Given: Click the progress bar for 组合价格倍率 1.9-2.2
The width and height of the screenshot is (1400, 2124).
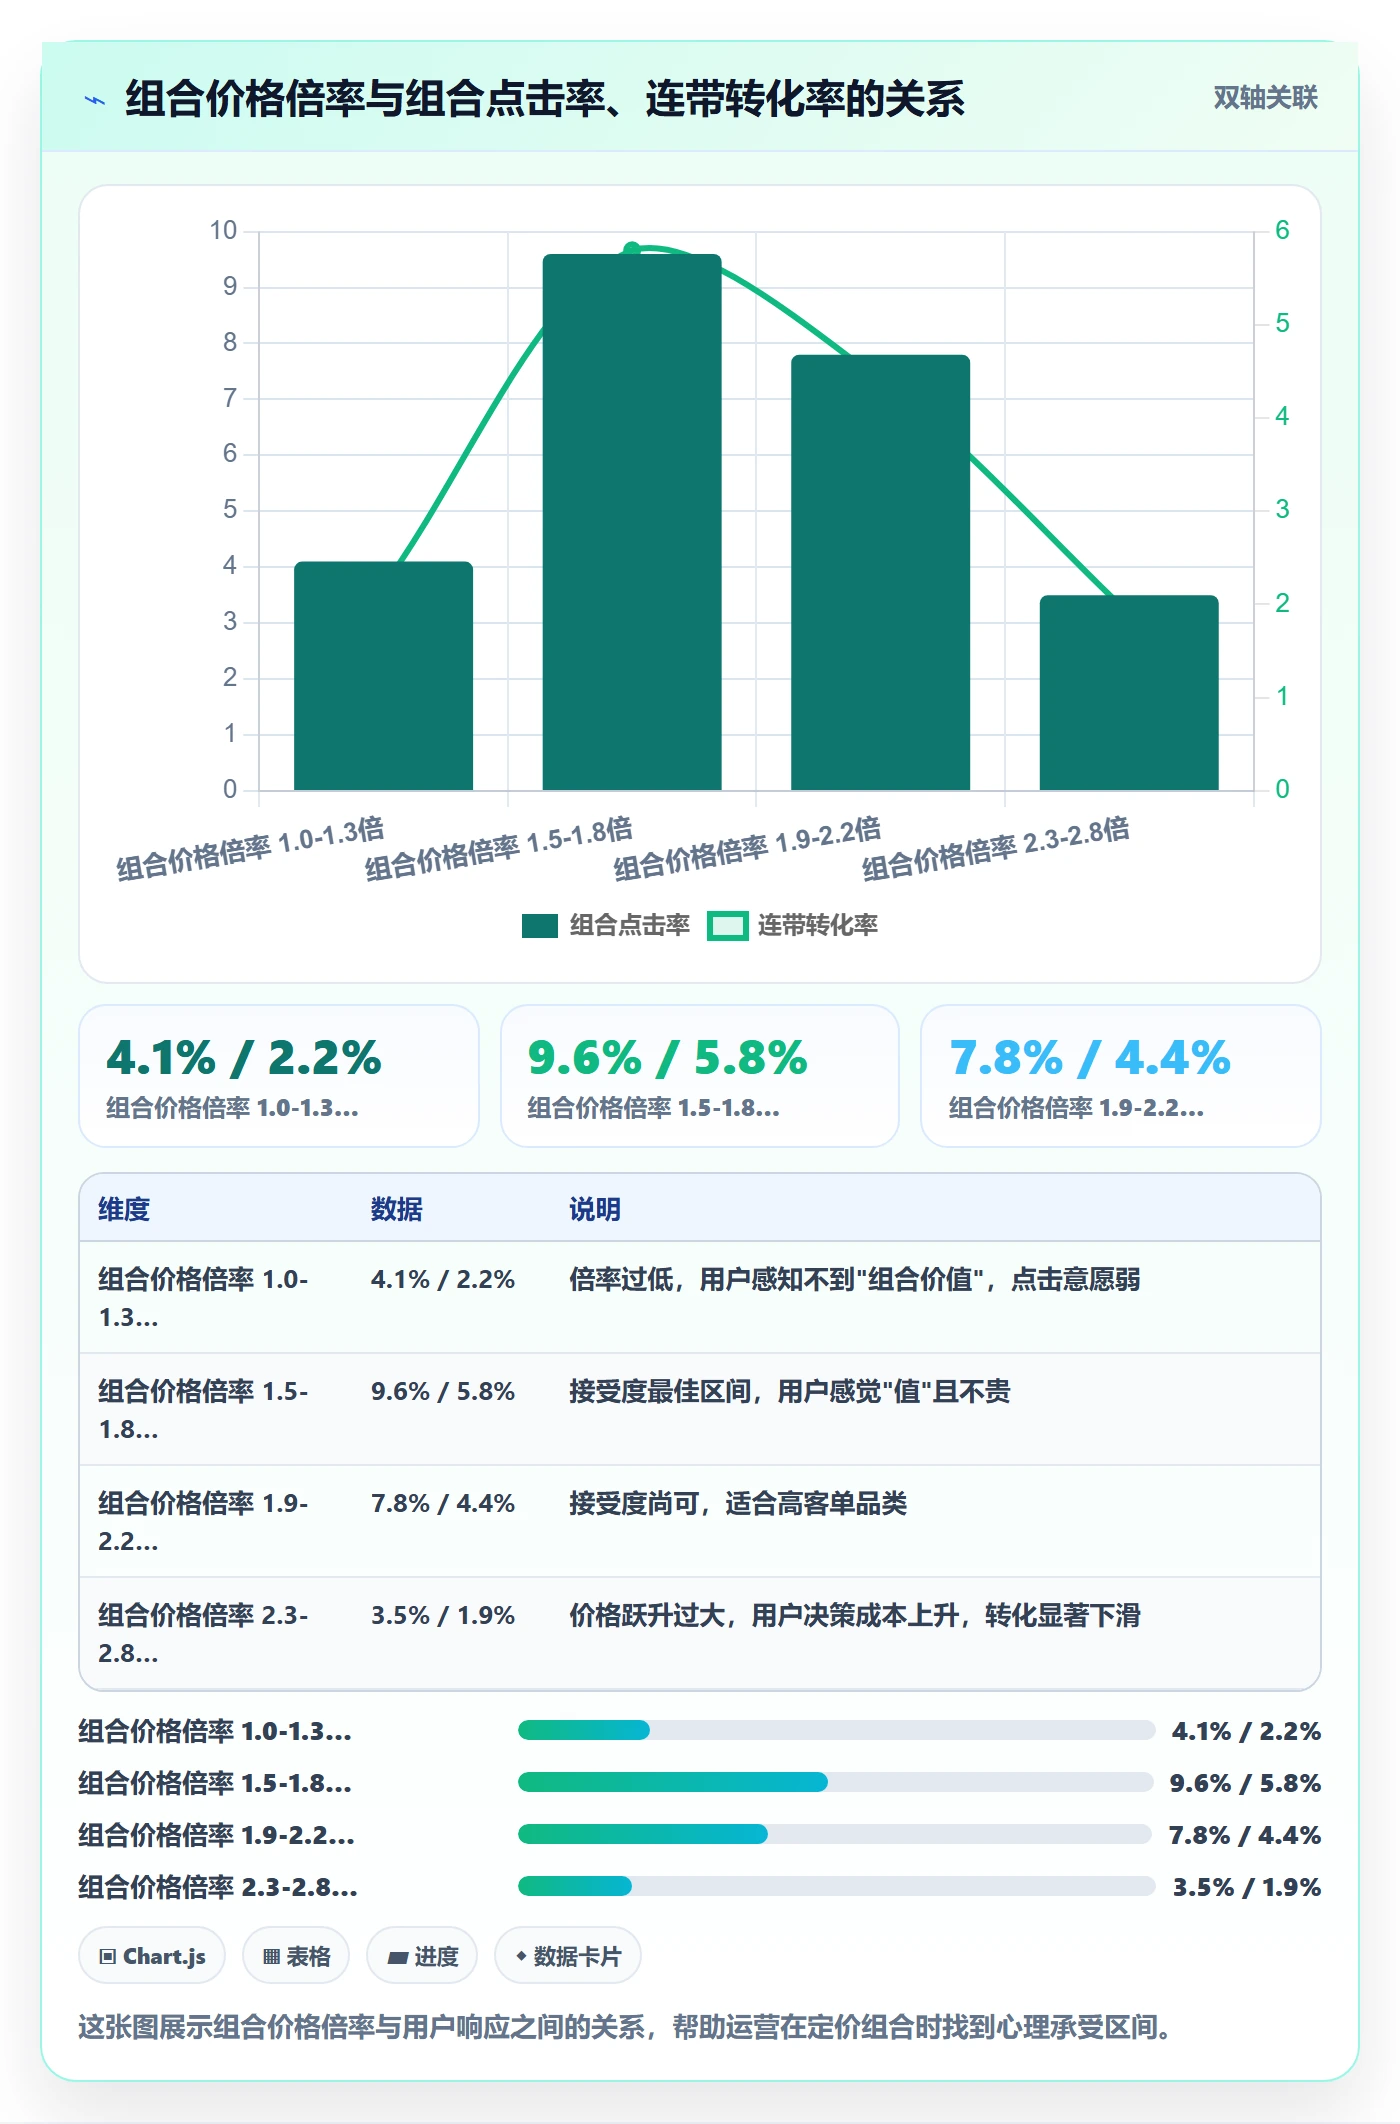Looking at the screenshot, I should pos(836,1834).
